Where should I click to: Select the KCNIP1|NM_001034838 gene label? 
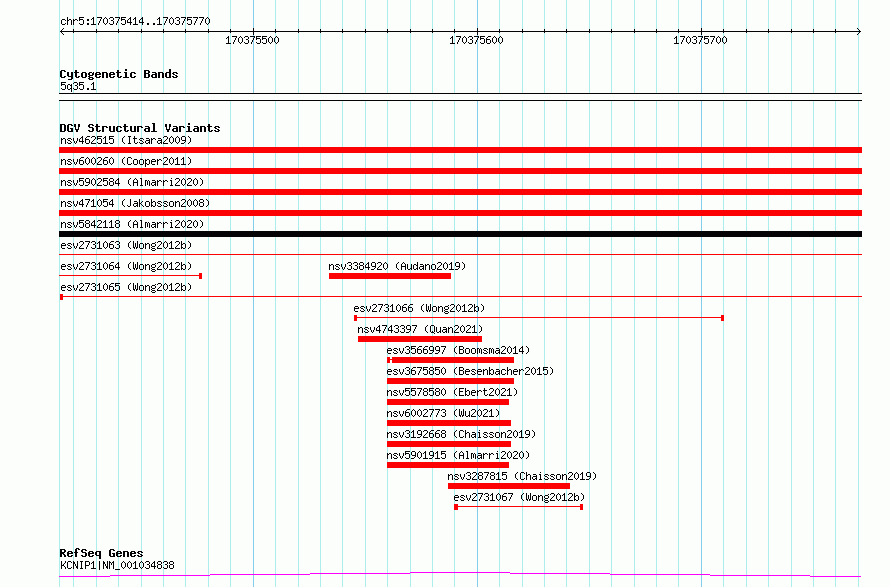point(117,565)
